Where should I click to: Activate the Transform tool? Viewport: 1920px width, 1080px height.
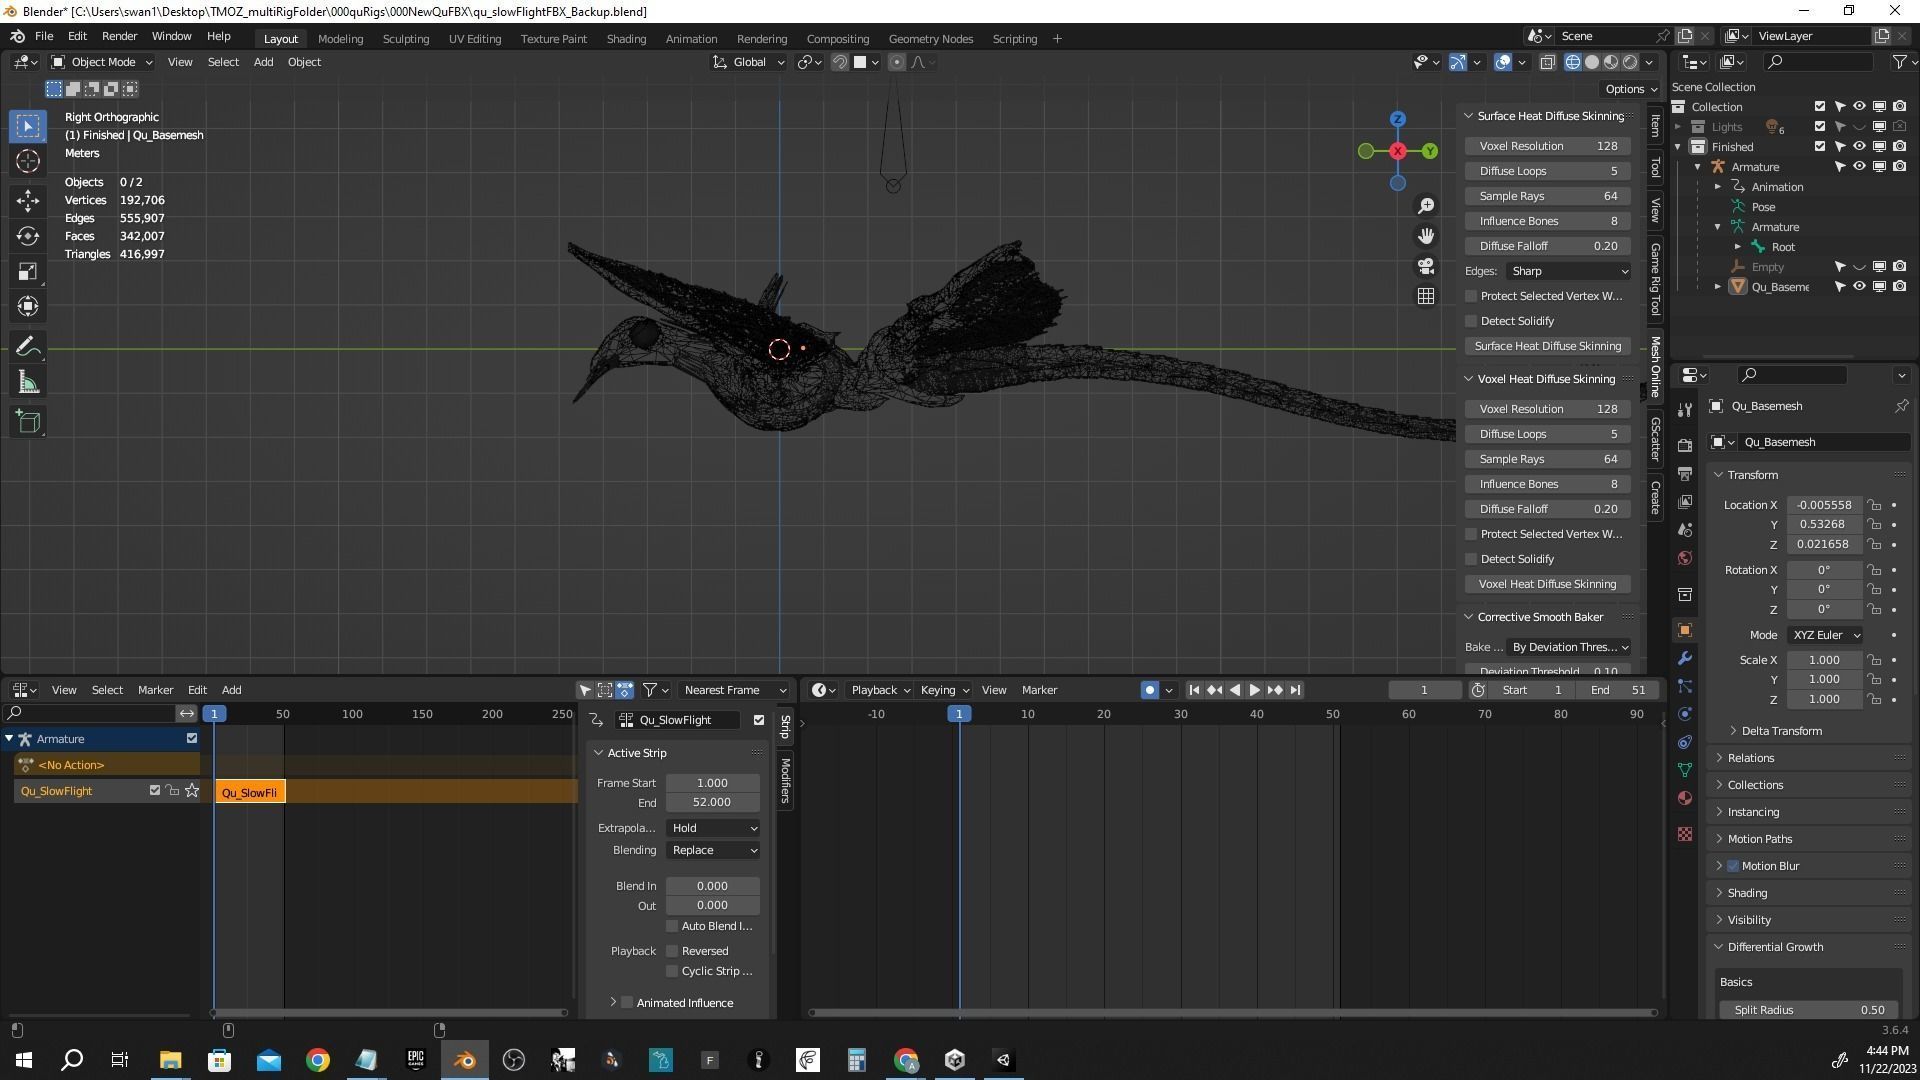tap(28, 306)
